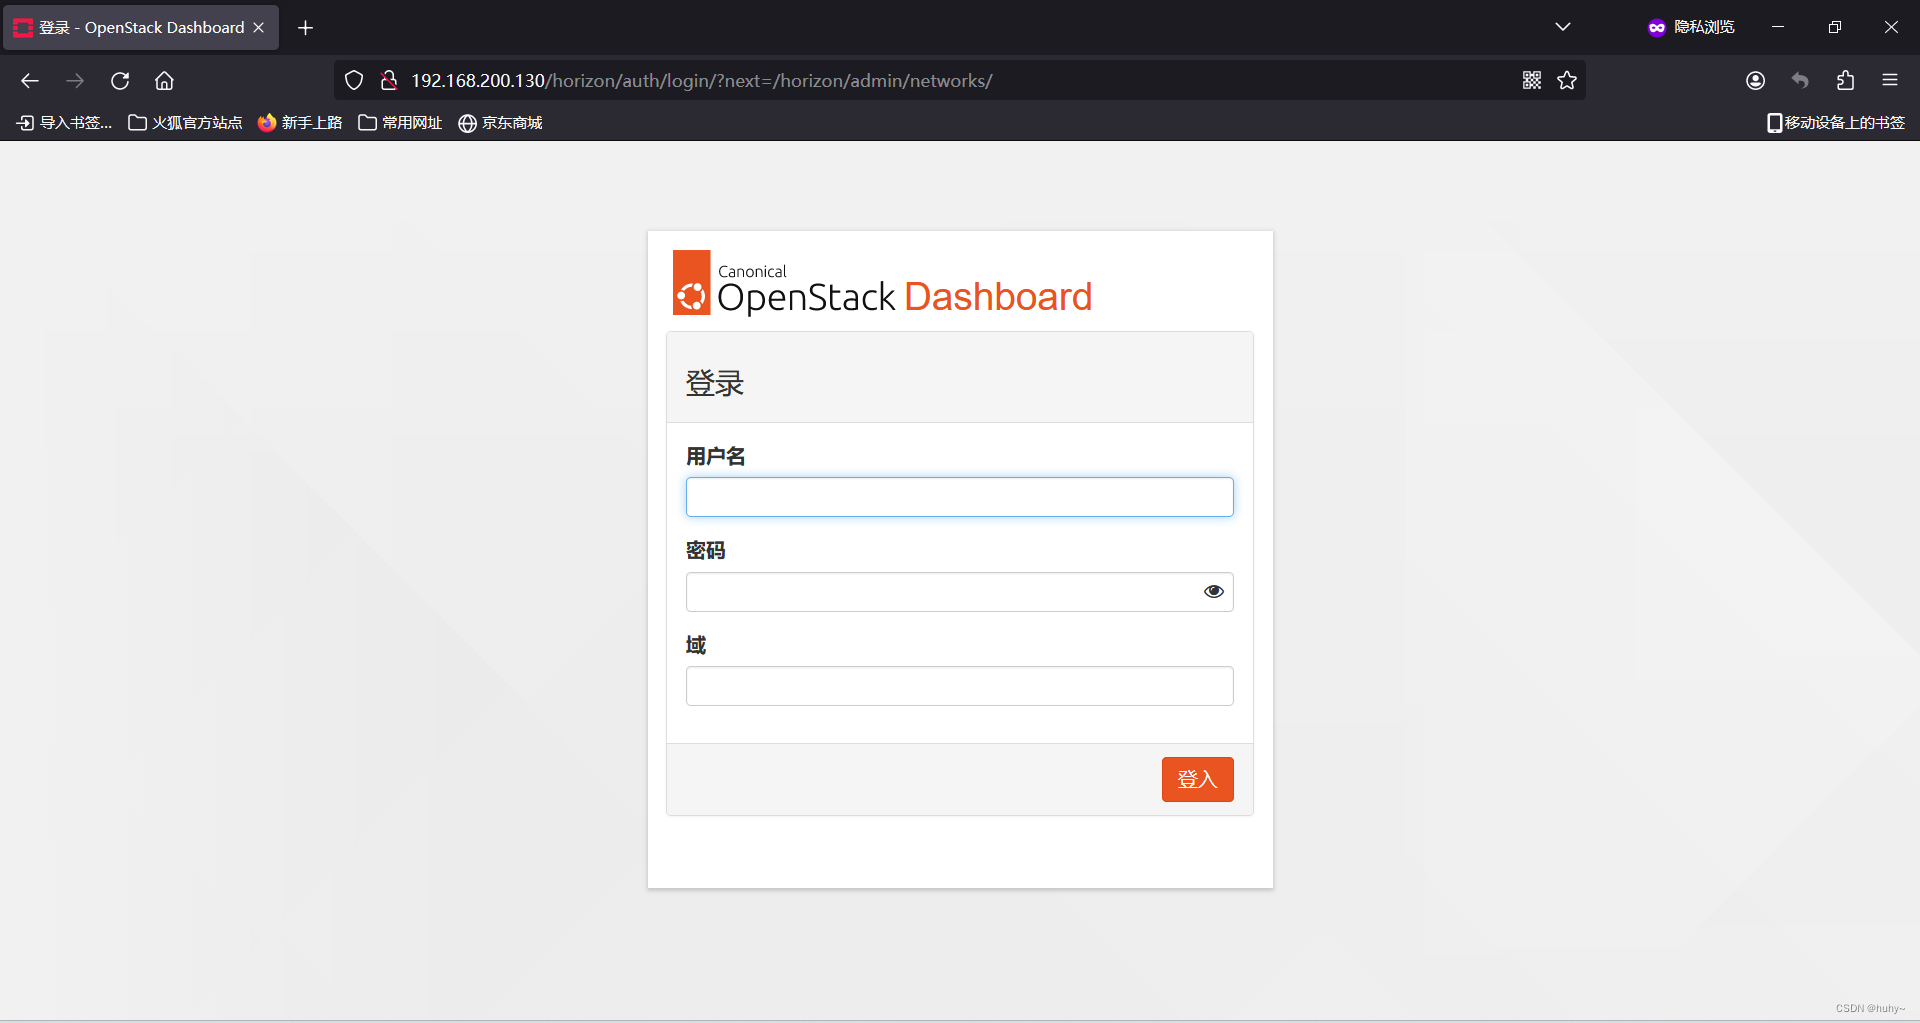This screenshot has height=1023, width=1920.
Task: Focus the 域 input field
Action: click(960, 686)
